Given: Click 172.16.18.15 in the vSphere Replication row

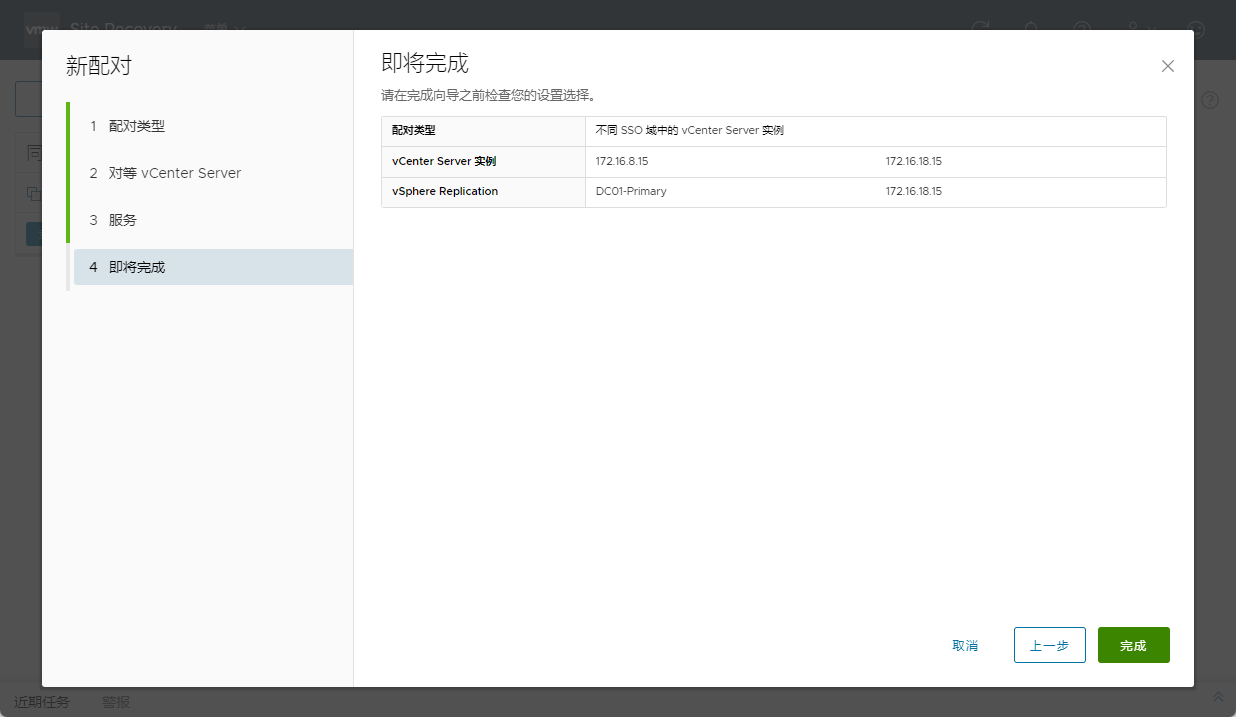Looking at the screenshot, I should click(914, 191).
